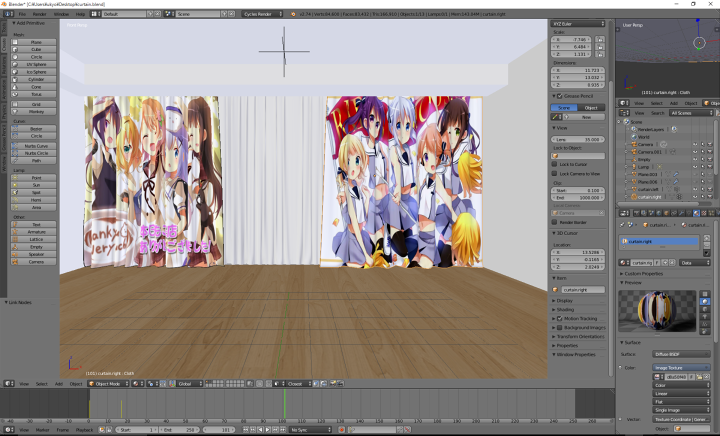Click the Torus mesh icon
Image resolution: width=720 pixels, height=436 pixels.
(15, 94)
